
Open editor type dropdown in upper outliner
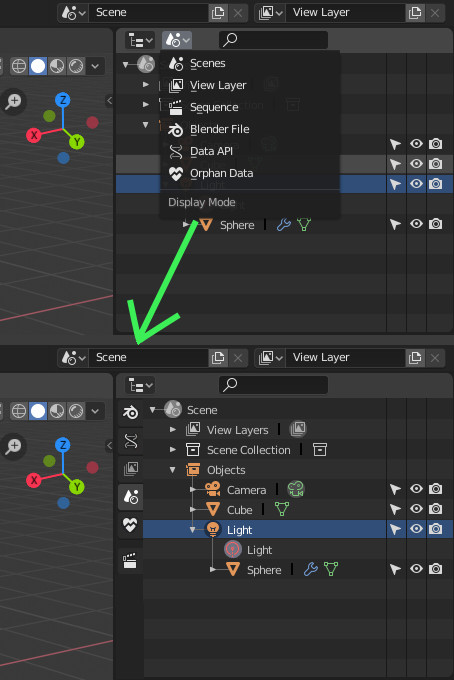tap(140, 40)
